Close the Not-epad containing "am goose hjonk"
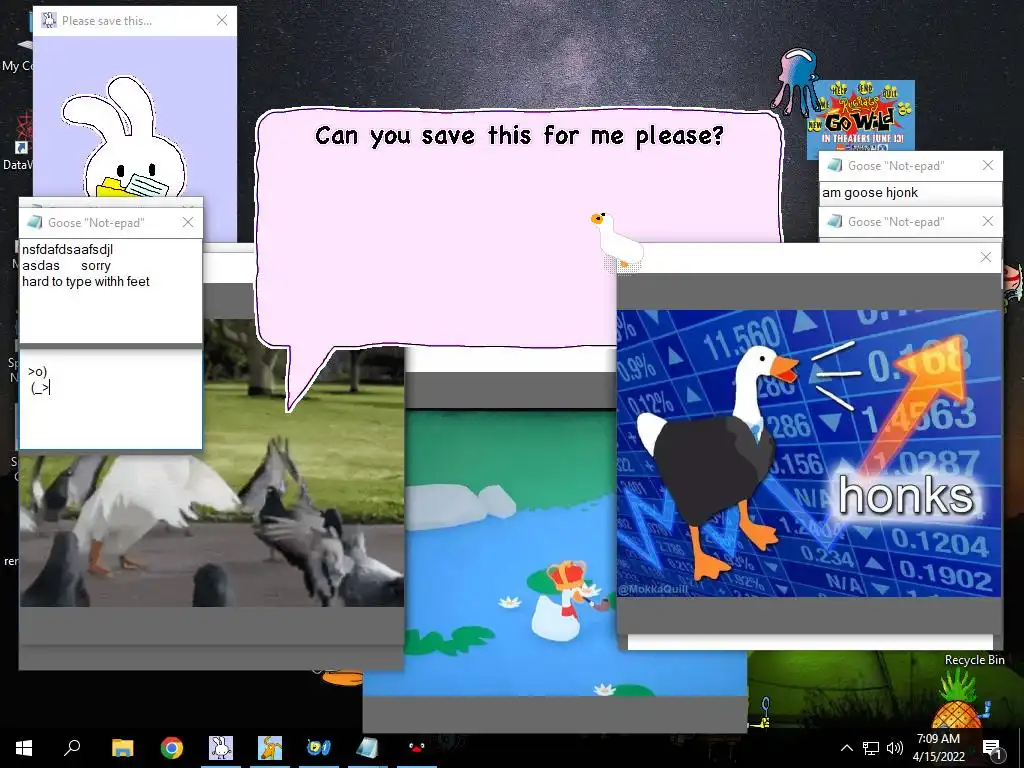The width and height of the screenshot is (1024, 768). point(988,165)
